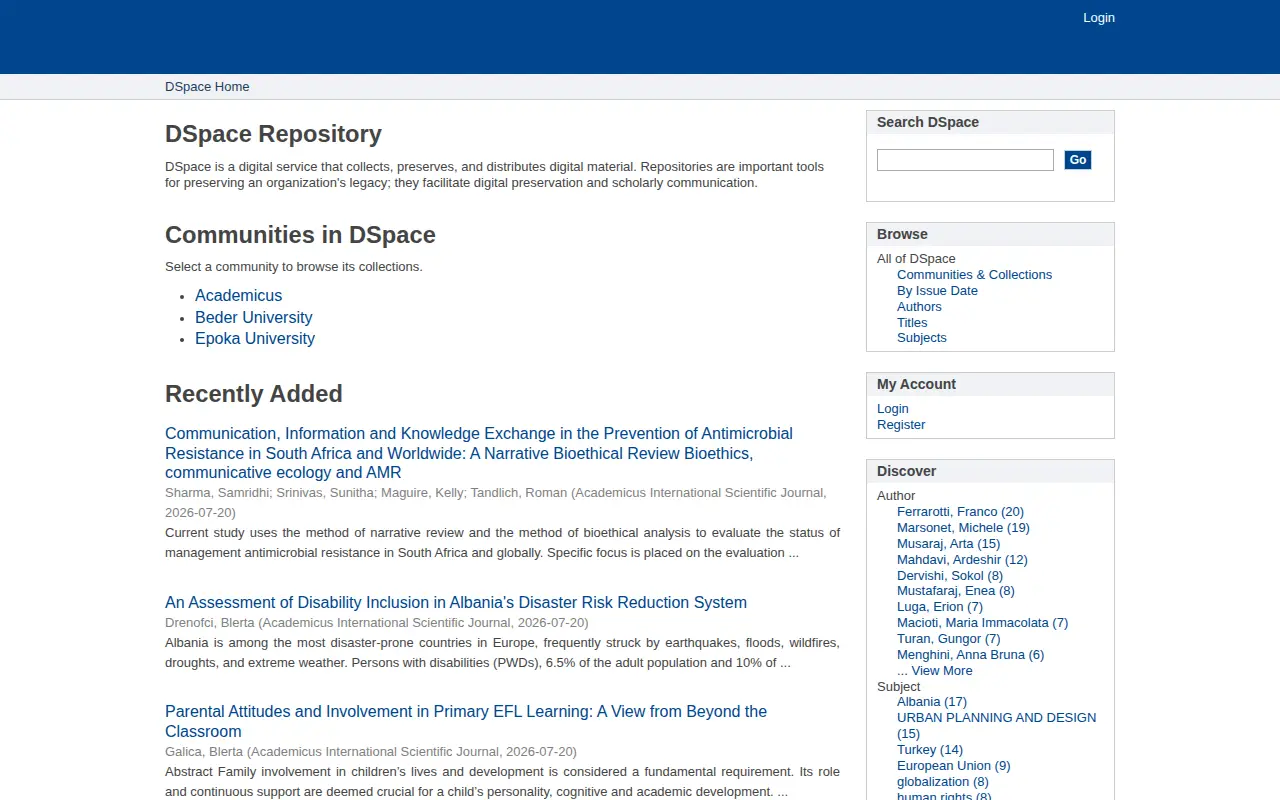Browse By Issue Date
Image resolution: width=1280 pixels, height=800 pixels.
point(937,291)
